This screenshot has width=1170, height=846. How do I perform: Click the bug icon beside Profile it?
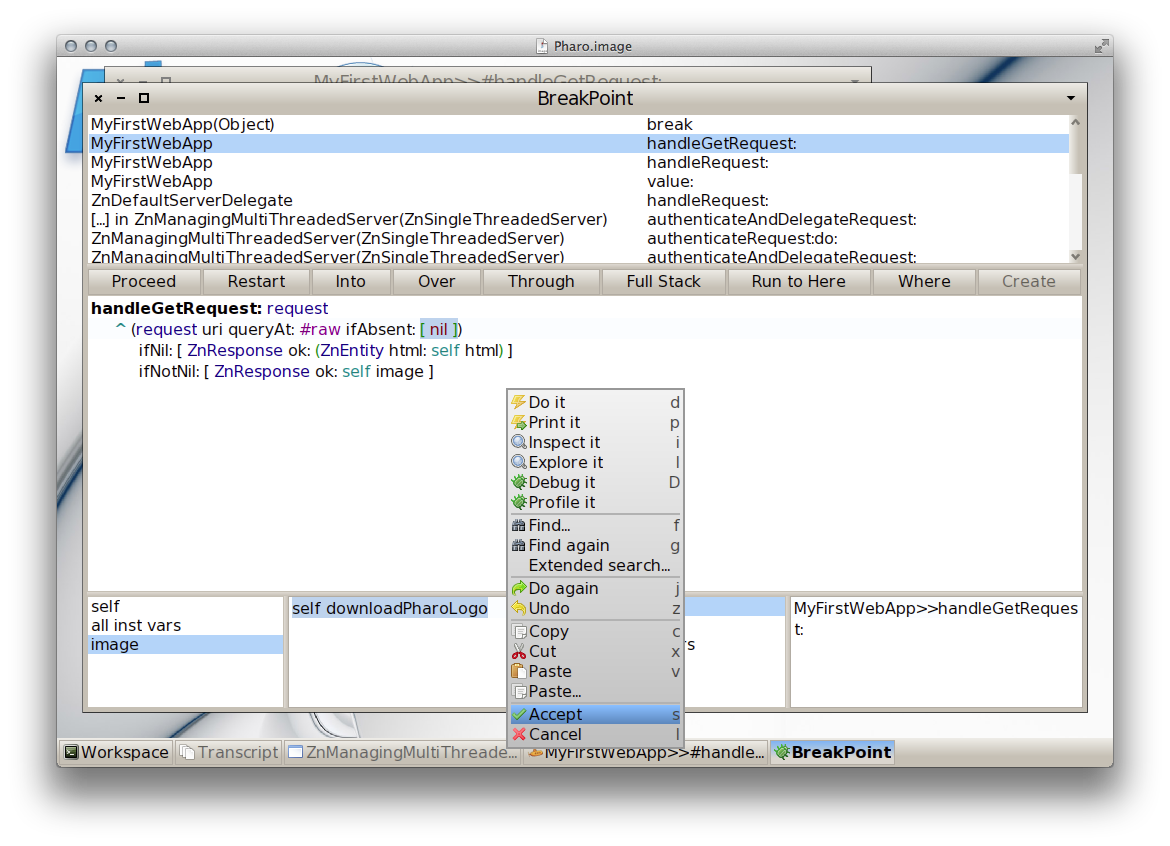tap(519, 502)
